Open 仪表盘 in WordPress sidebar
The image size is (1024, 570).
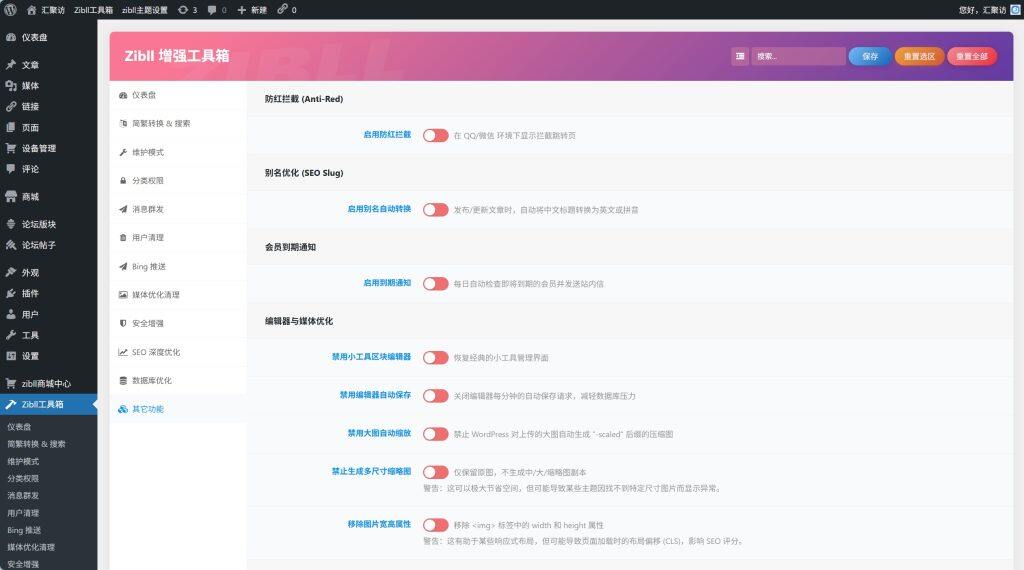coord(48,37)
